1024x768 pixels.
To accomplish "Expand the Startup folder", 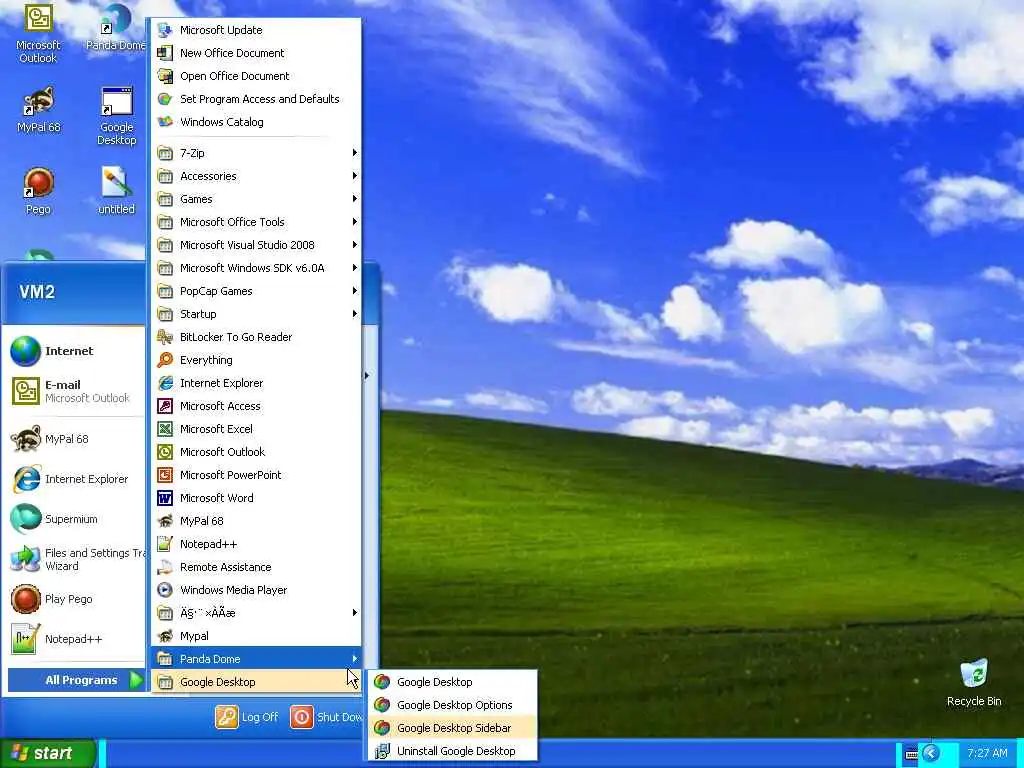I will pos(256,314).
